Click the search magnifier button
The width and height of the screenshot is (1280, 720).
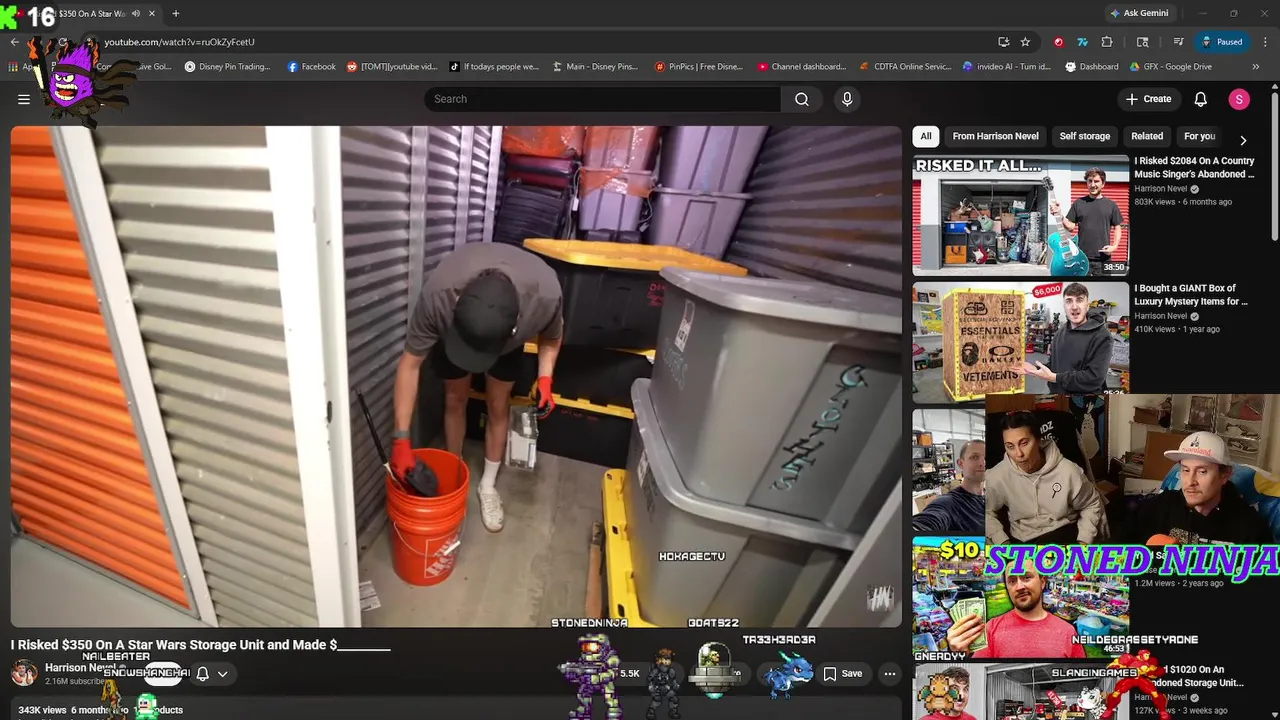coord(802,99)
